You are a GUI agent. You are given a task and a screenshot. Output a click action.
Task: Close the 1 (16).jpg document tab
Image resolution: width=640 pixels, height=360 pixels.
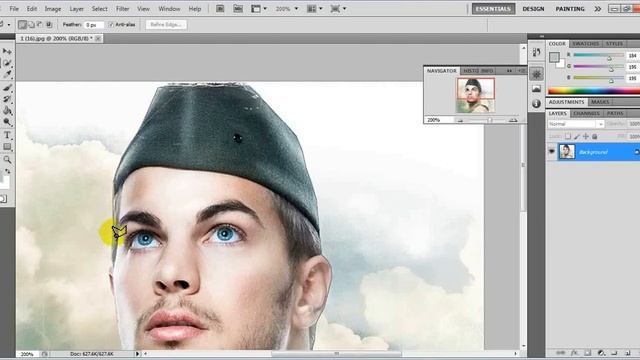coord(98,38)
